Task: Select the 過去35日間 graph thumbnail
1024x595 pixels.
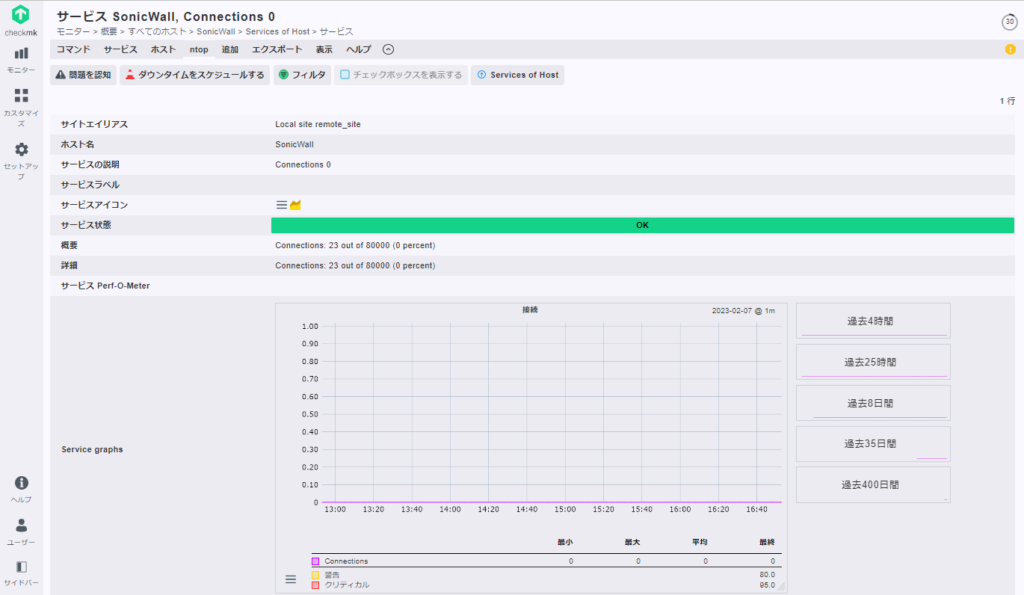Action: [x=873, y=444]
